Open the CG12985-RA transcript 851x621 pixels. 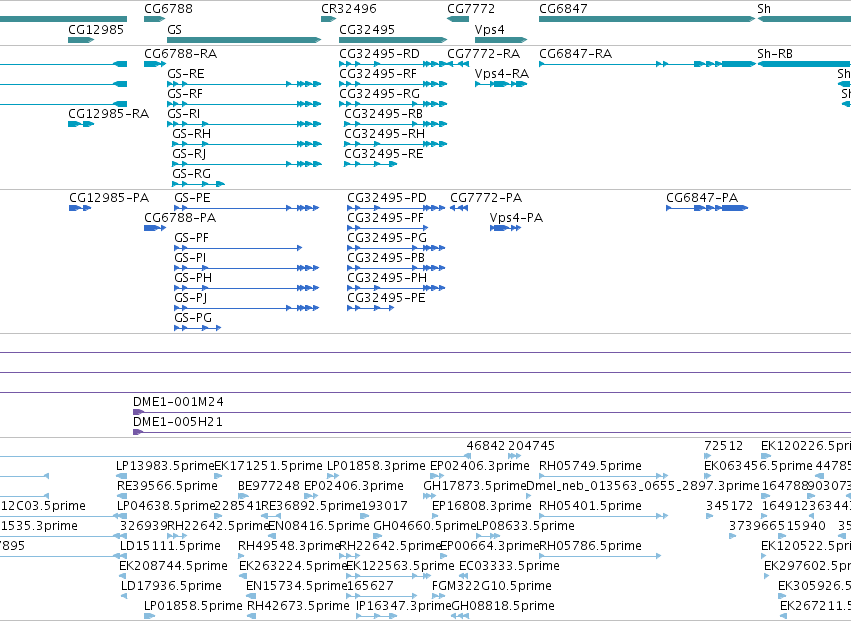click(81, 124)
